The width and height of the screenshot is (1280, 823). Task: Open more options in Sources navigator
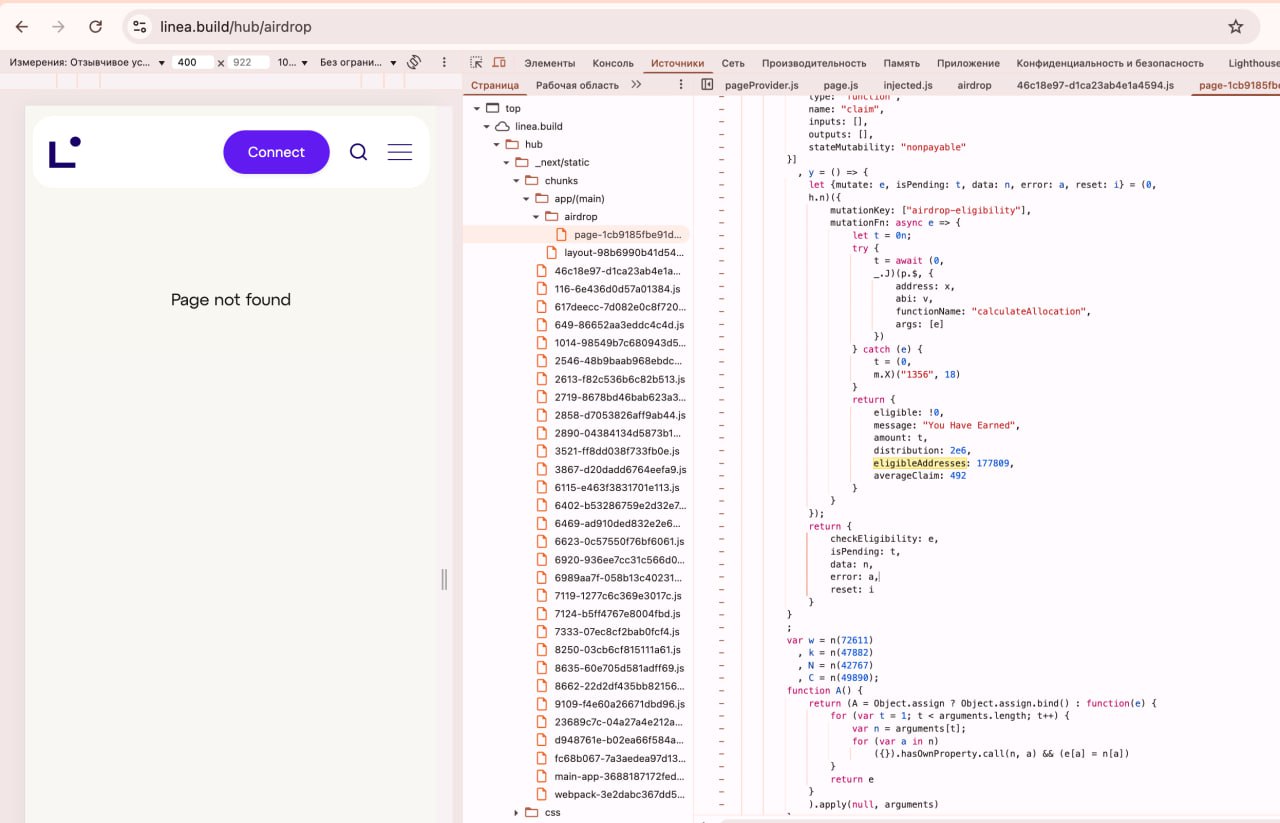[x=681, y=85]
